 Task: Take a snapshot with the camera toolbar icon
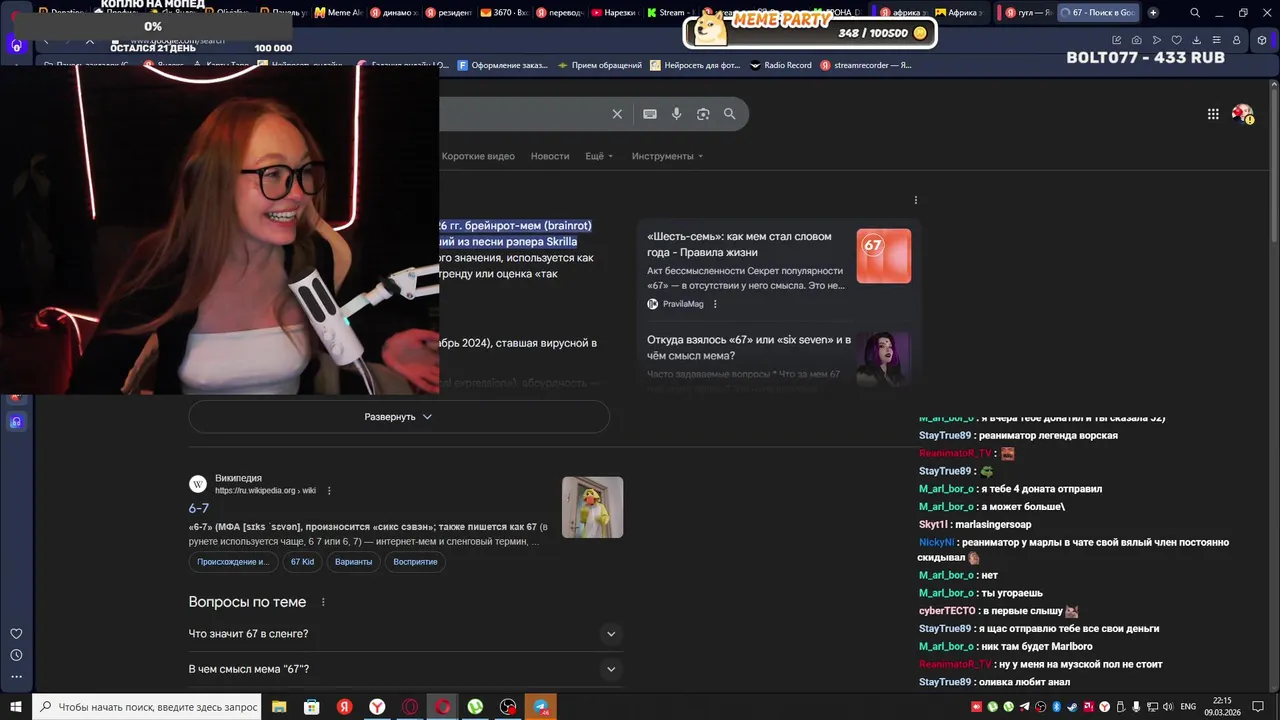(x=1137, y=40)
